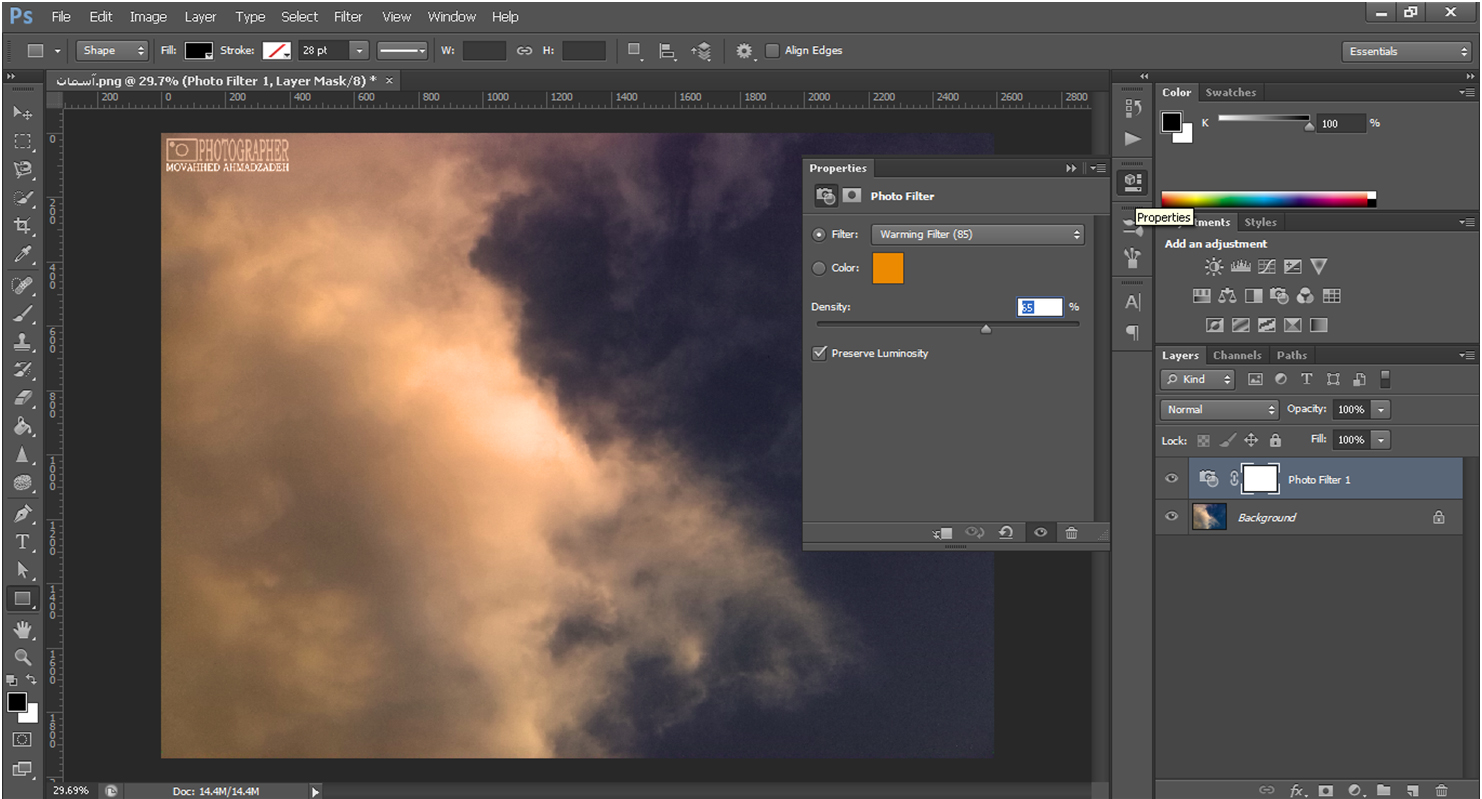The image size is (1482, 799).
Task: Switch to the Swatches tab
Action: pos(1230,92)
